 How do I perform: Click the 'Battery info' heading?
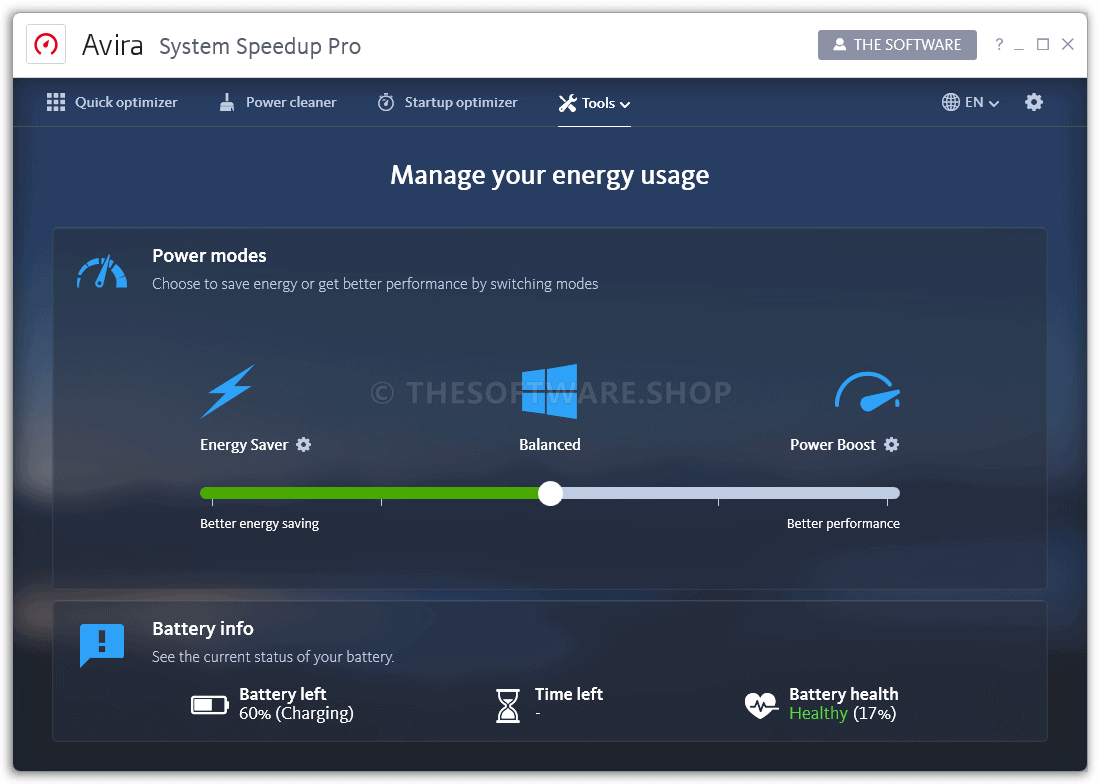203,629
